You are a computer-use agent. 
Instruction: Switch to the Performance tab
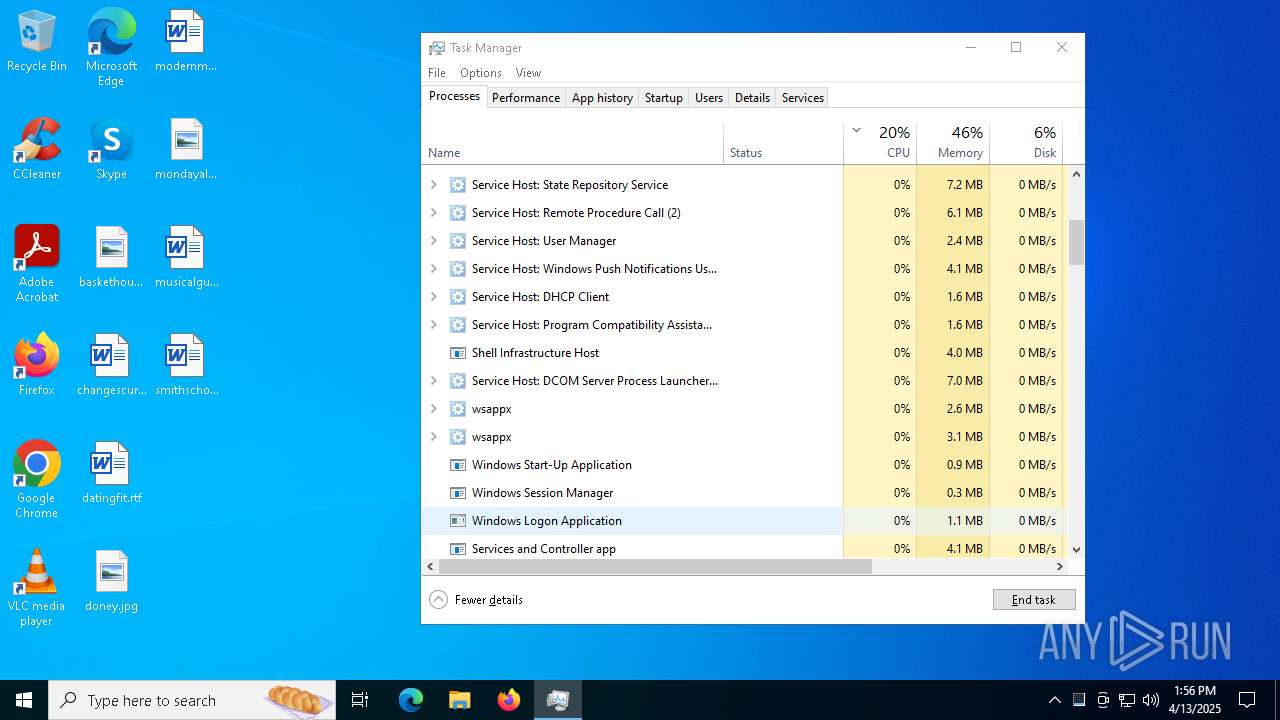tap(526, 98)
